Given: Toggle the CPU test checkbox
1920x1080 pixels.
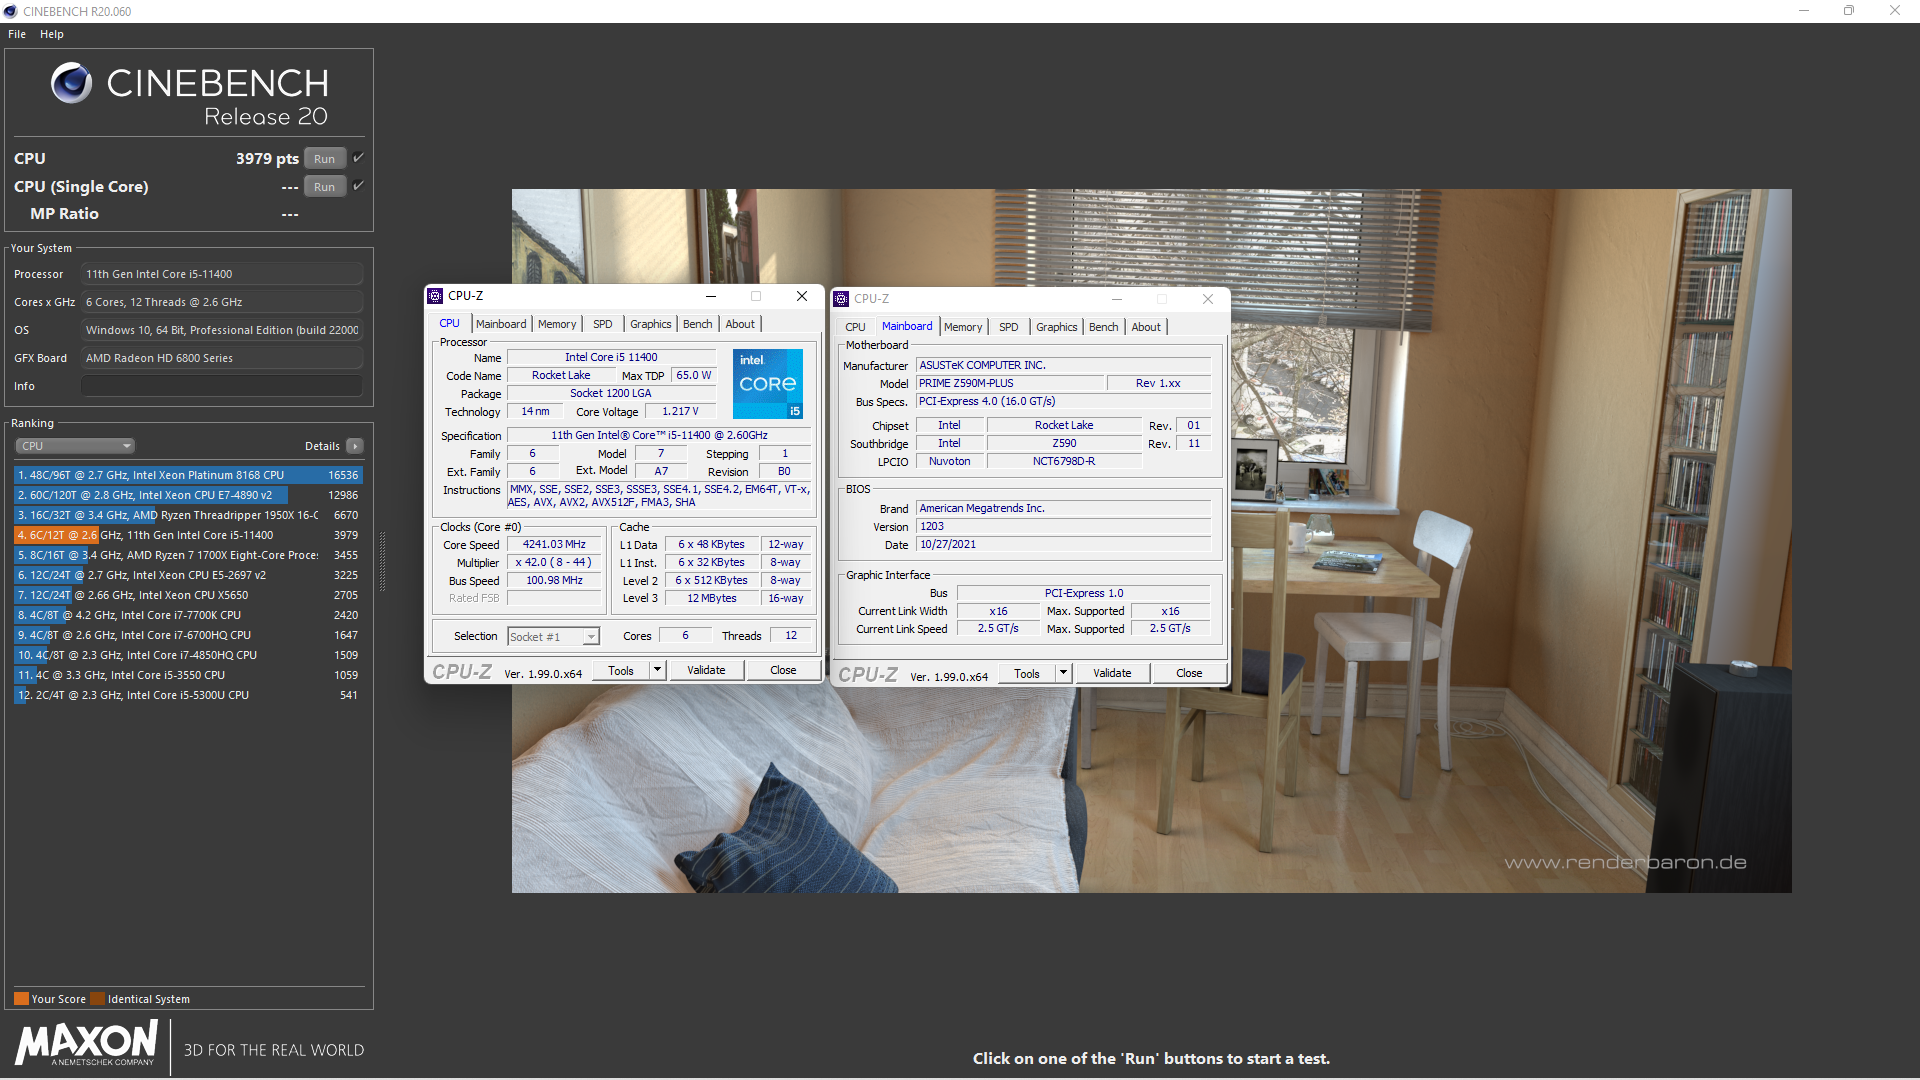Looking at the screenshot, I should click(x=358, y=158).
